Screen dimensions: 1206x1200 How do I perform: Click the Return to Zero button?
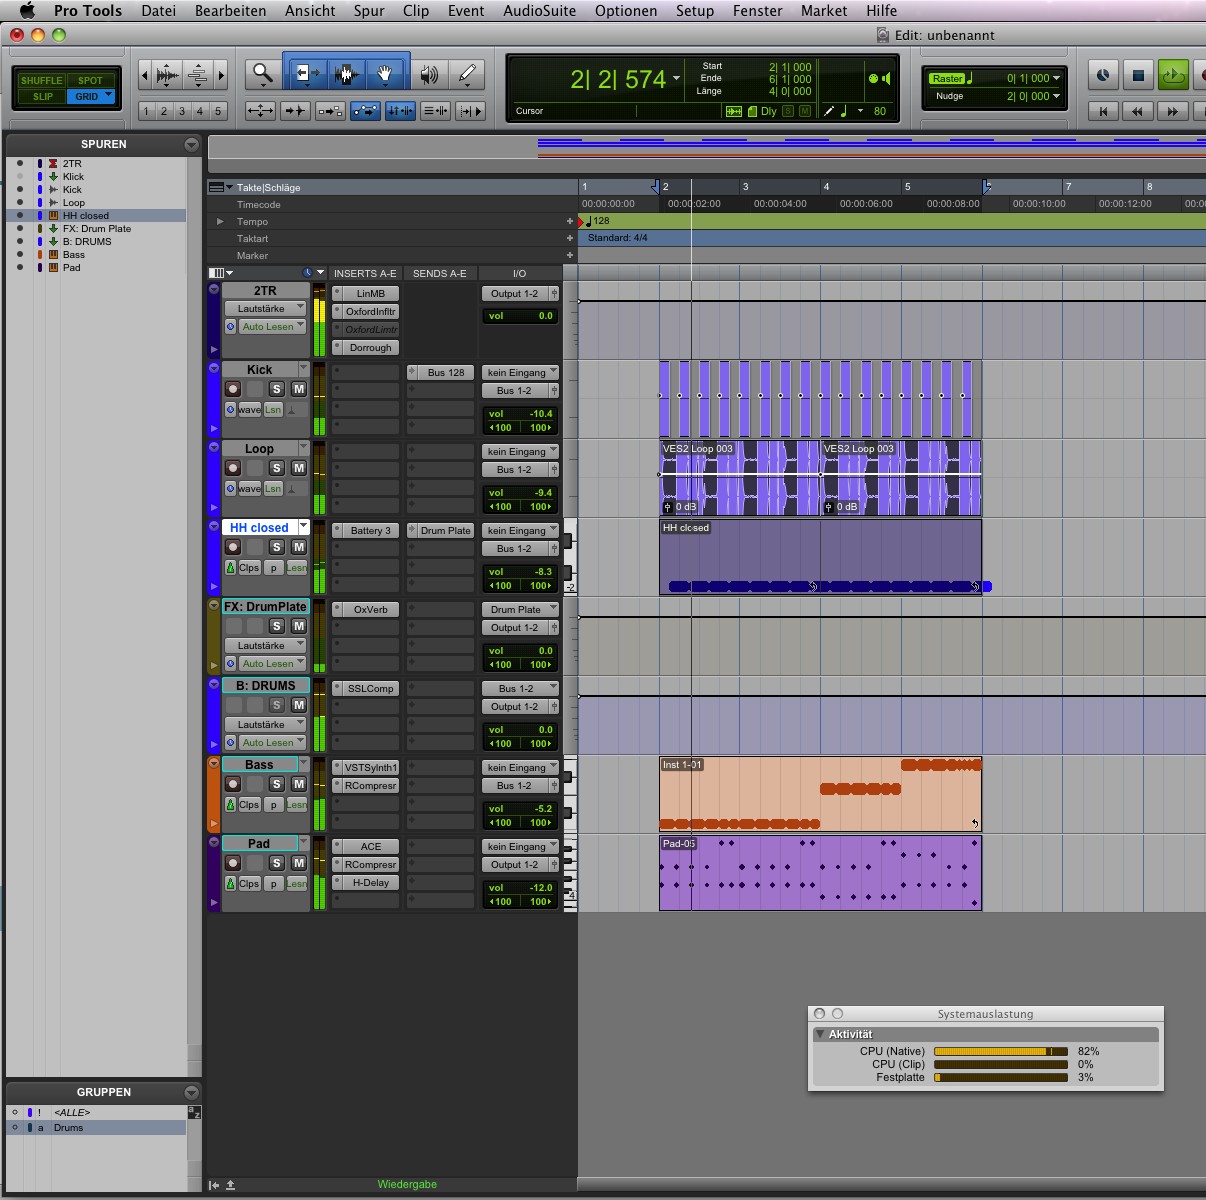pos(1103,111)
